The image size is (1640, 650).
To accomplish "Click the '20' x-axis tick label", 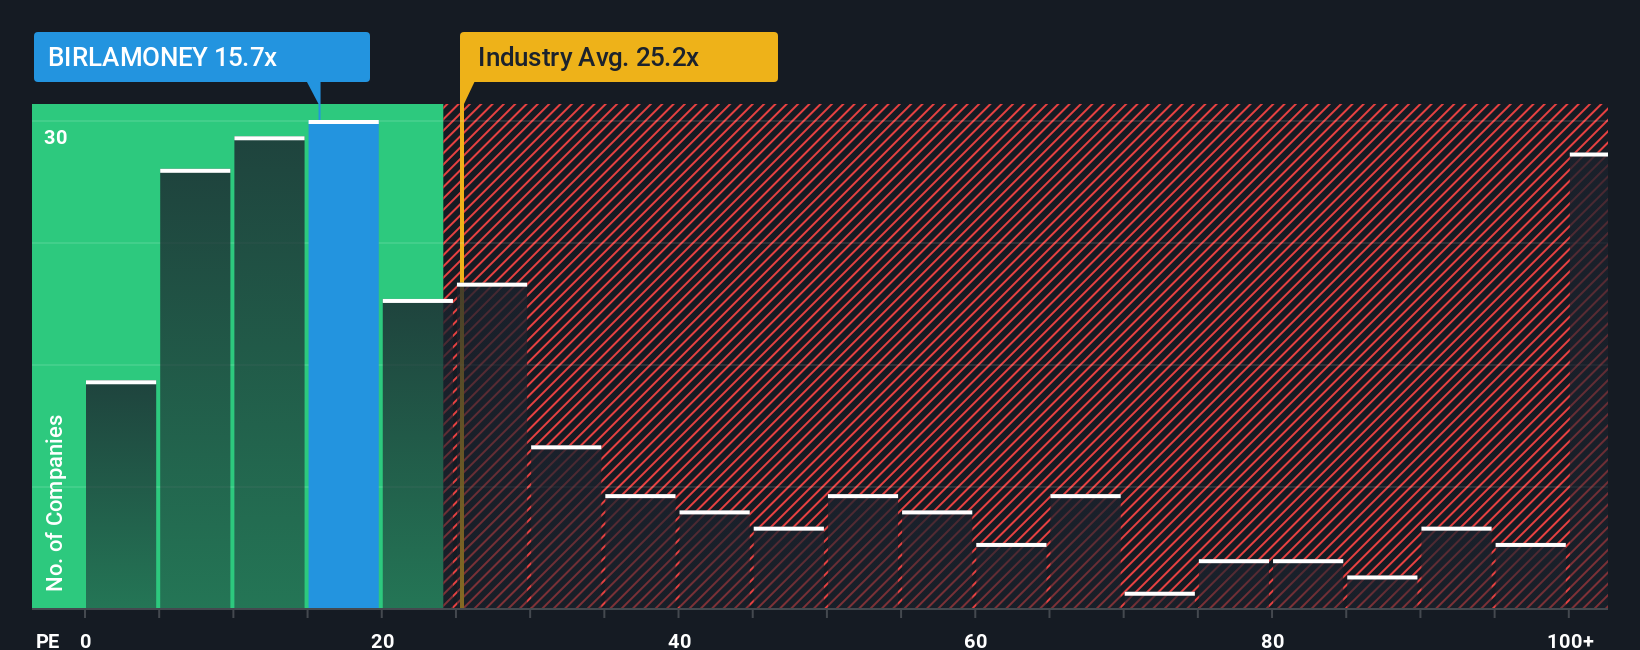I will pyautogui.click(x=382, y=640).
